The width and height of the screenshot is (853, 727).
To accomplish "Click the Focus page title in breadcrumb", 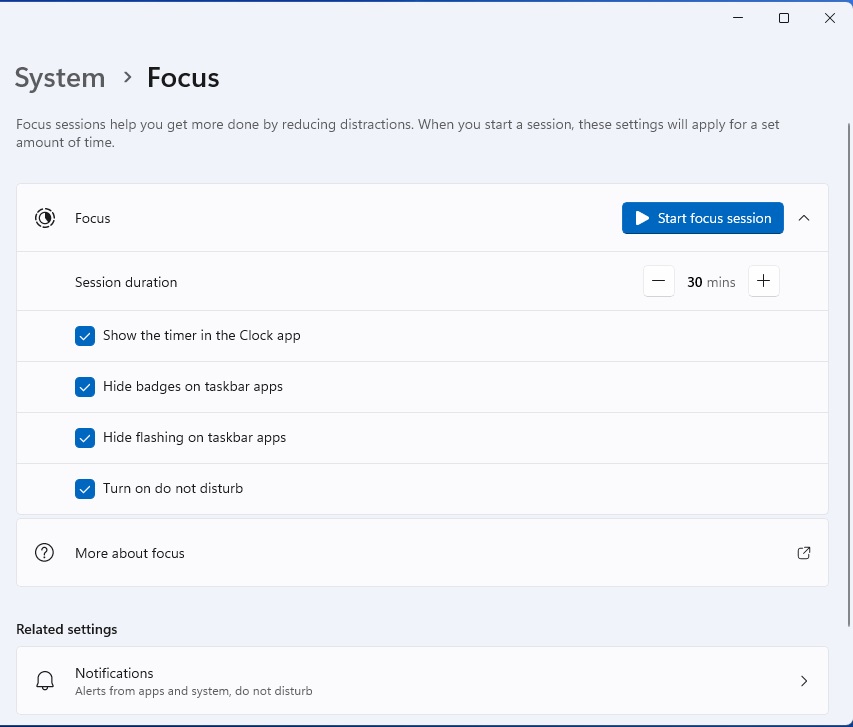I will [183, 78].
